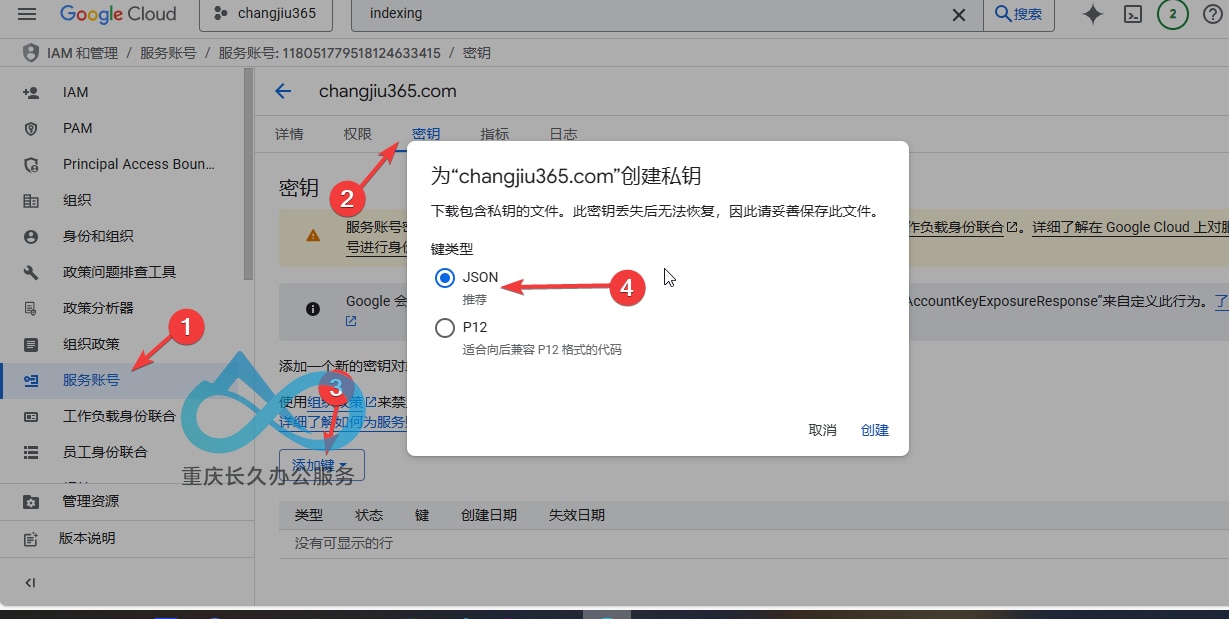Click the 状态 column header

(x=369, y=515)
